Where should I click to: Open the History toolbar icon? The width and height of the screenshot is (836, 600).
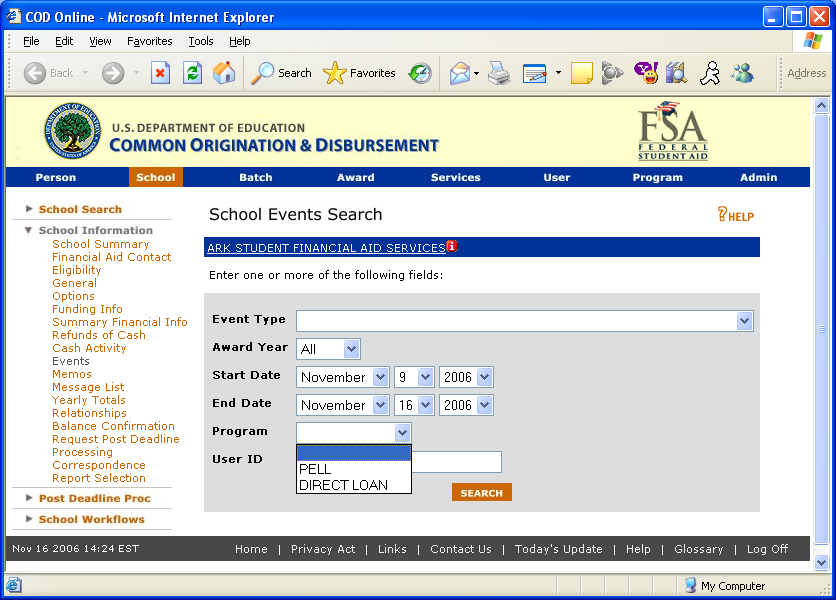point(420,73)
